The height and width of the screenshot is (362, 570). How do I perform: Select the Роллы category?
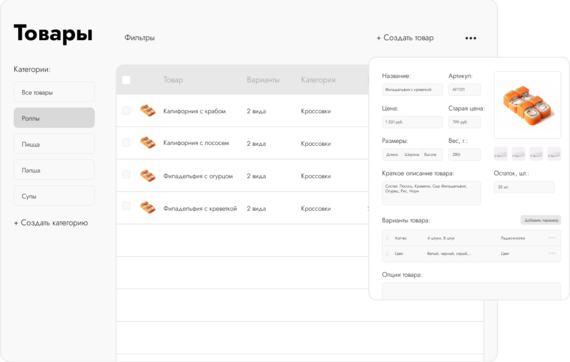(x=54, y=118)
